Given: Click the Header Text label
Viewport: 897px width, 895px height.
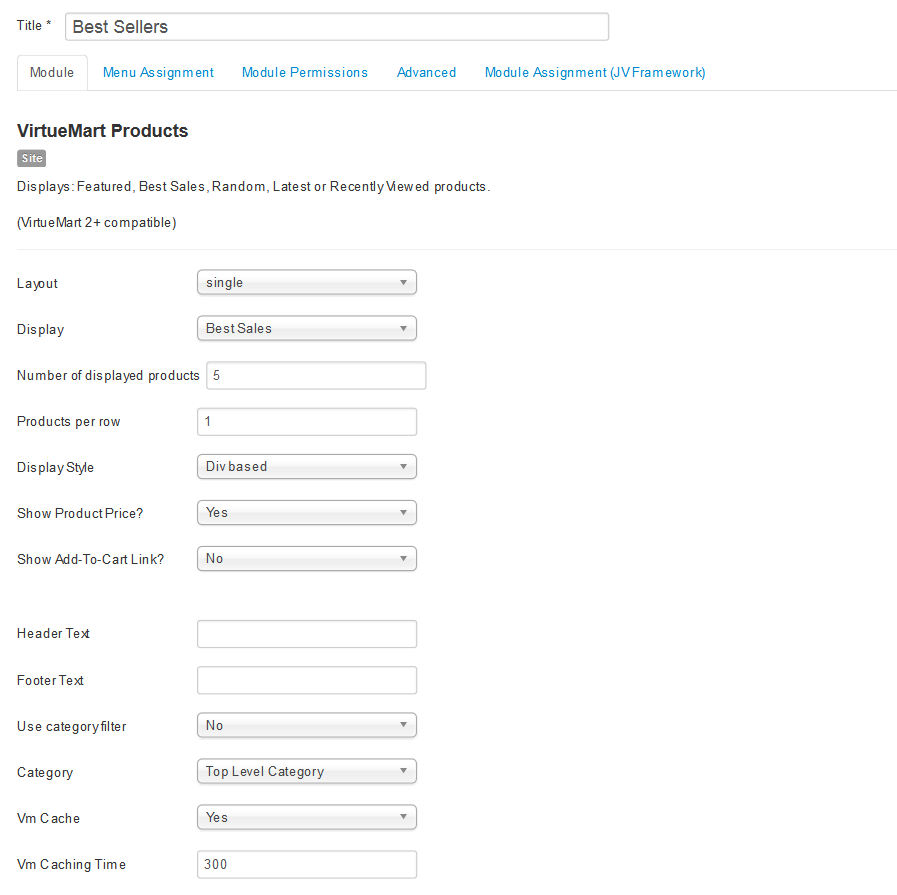Looking at the screenshot, I should click(x=53, y=634).
